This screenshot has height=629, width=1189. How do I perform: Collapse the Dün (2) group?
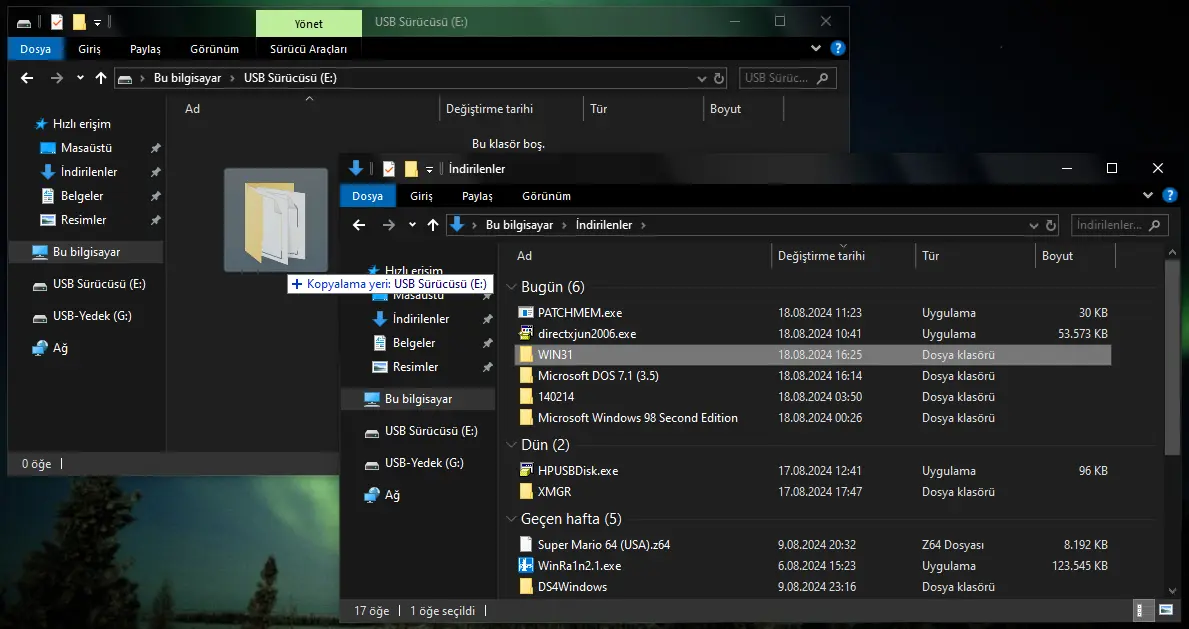[x=510, y=445]
